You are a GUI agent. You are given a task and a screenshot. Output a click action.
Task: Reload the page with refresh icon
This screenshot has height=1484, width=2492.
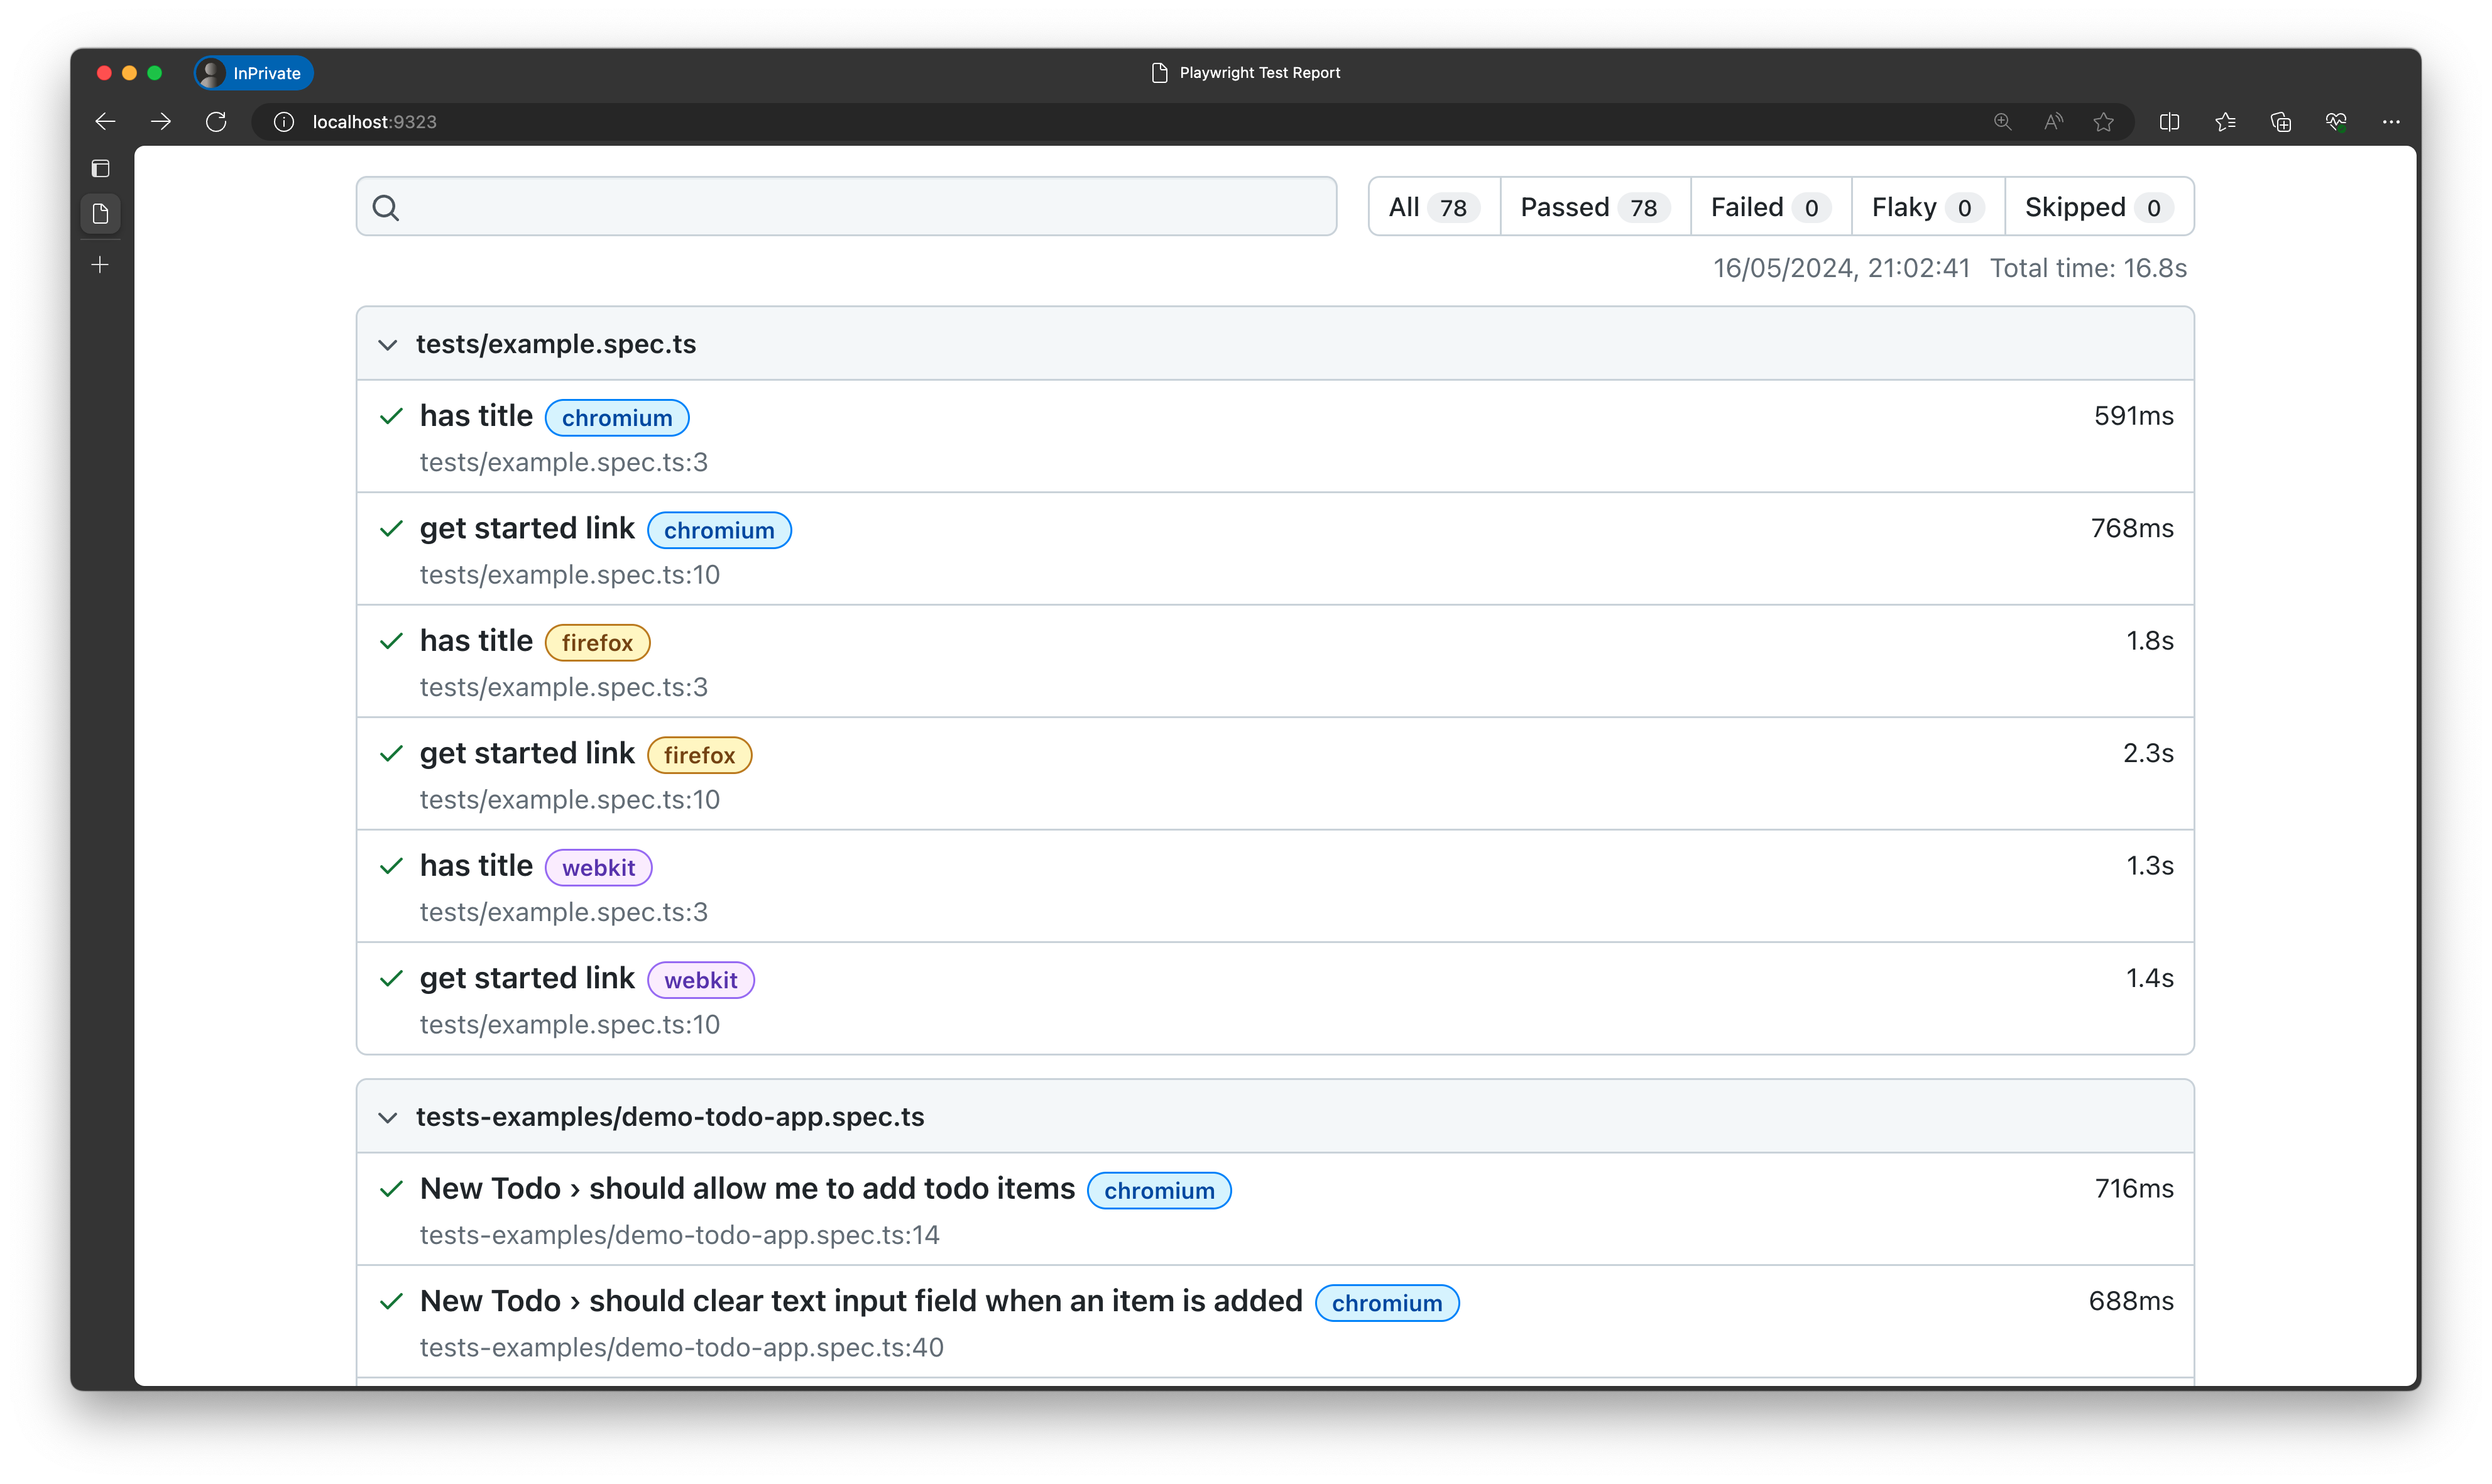[x=216, y=122]
